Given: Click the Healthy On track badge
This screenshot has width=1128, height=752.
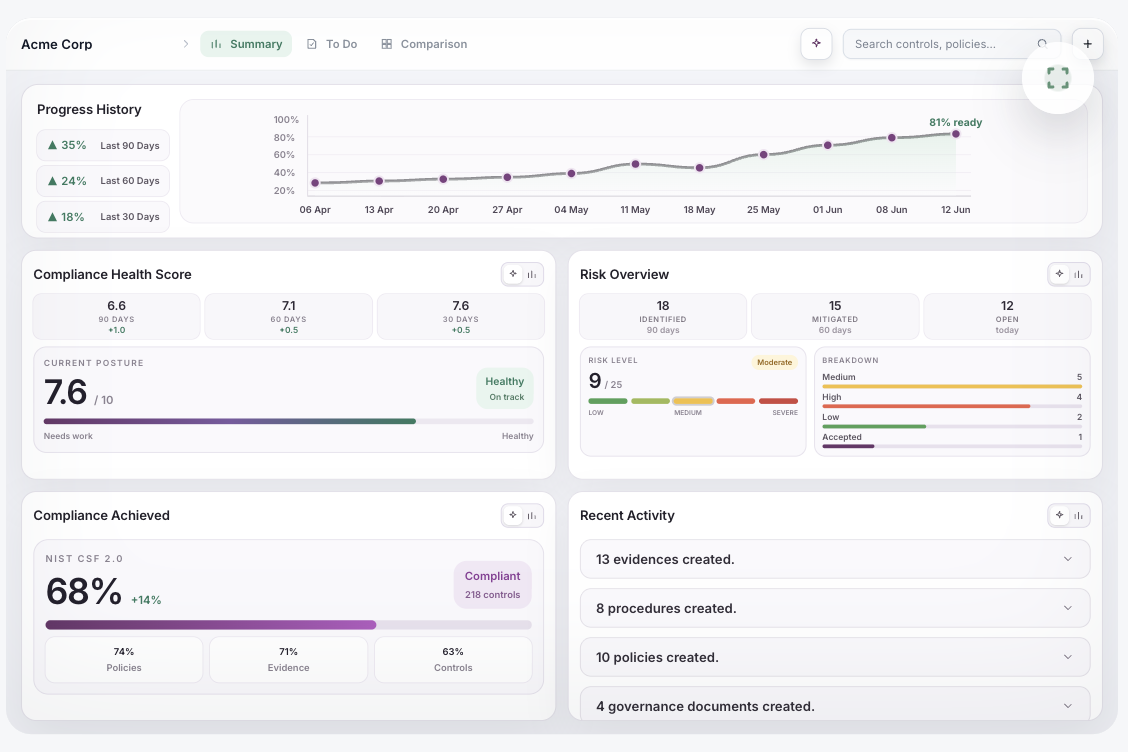Looking at the screenshot, I should (505, 389).
